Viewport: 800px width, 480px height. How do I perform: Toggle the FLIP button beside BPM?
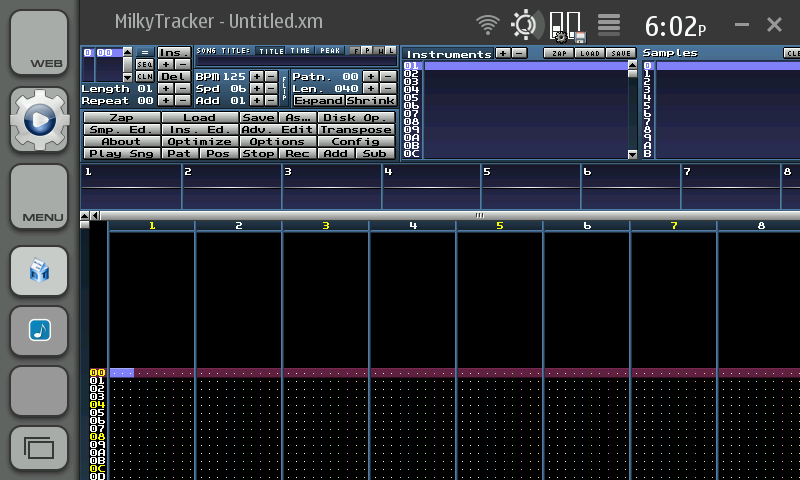pyautogui.click(x=285, y=88)
